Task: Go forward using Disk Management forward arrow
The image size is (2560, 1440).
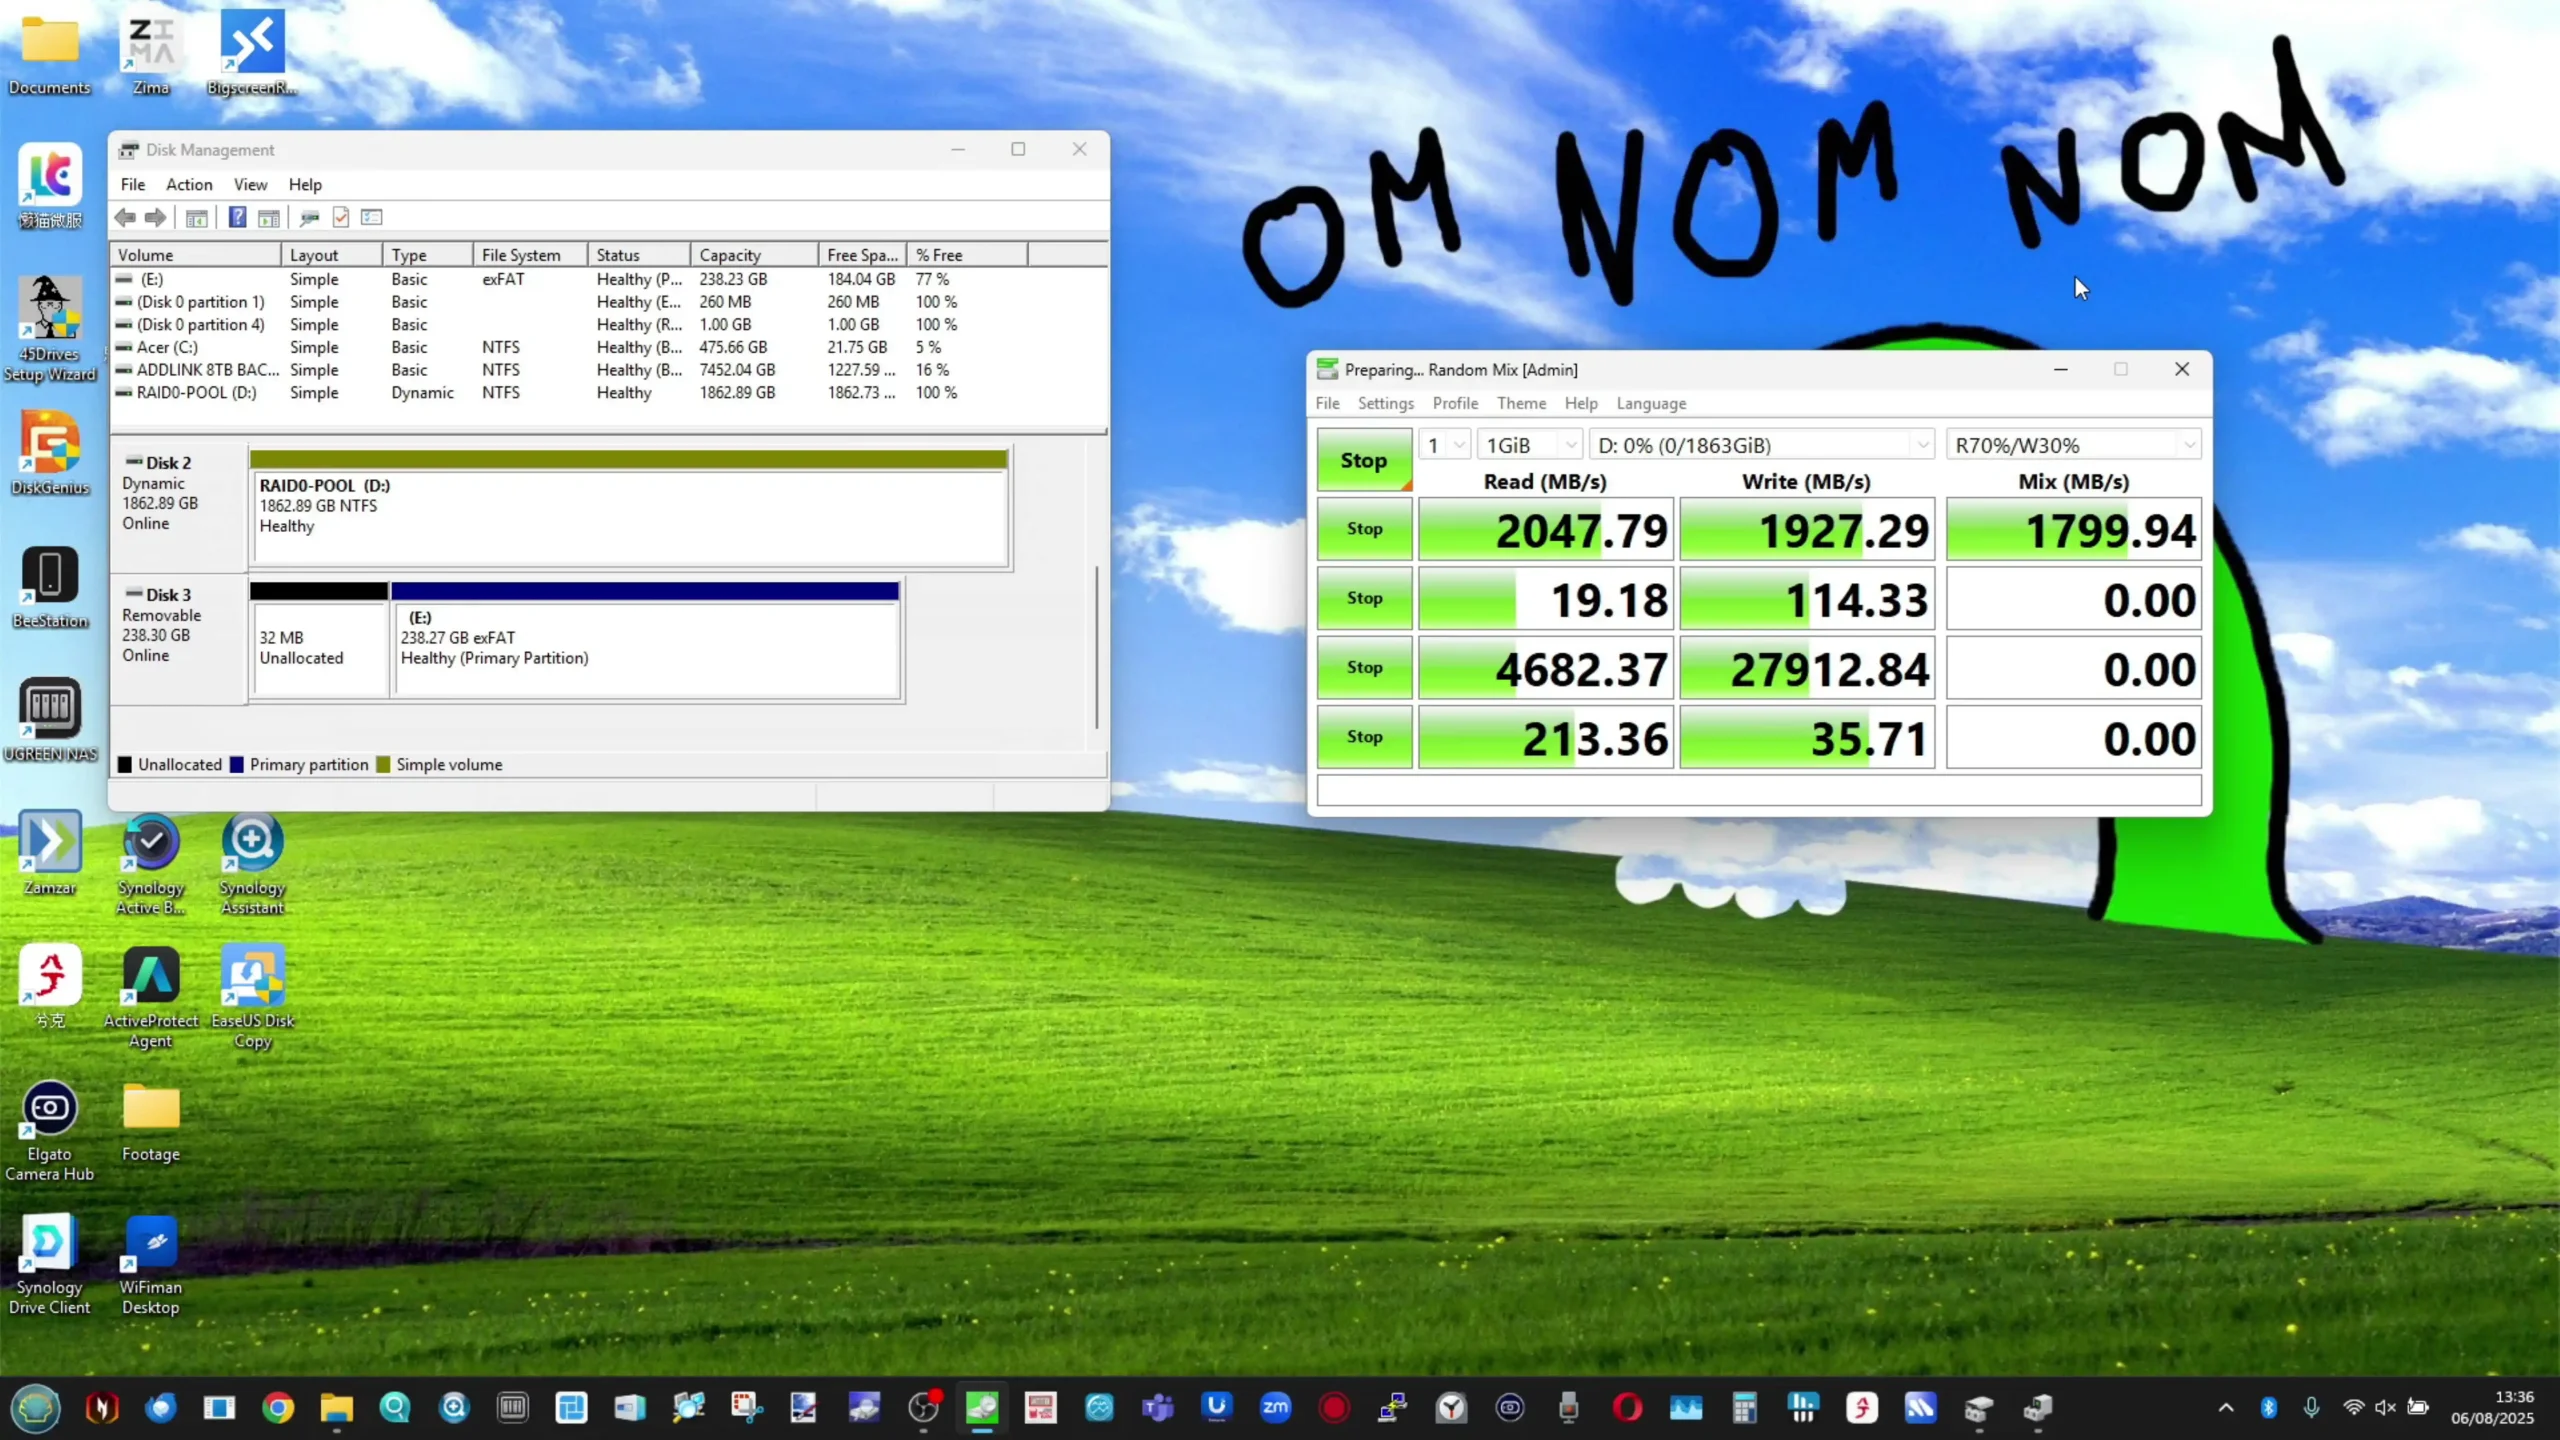Action: 155,217
